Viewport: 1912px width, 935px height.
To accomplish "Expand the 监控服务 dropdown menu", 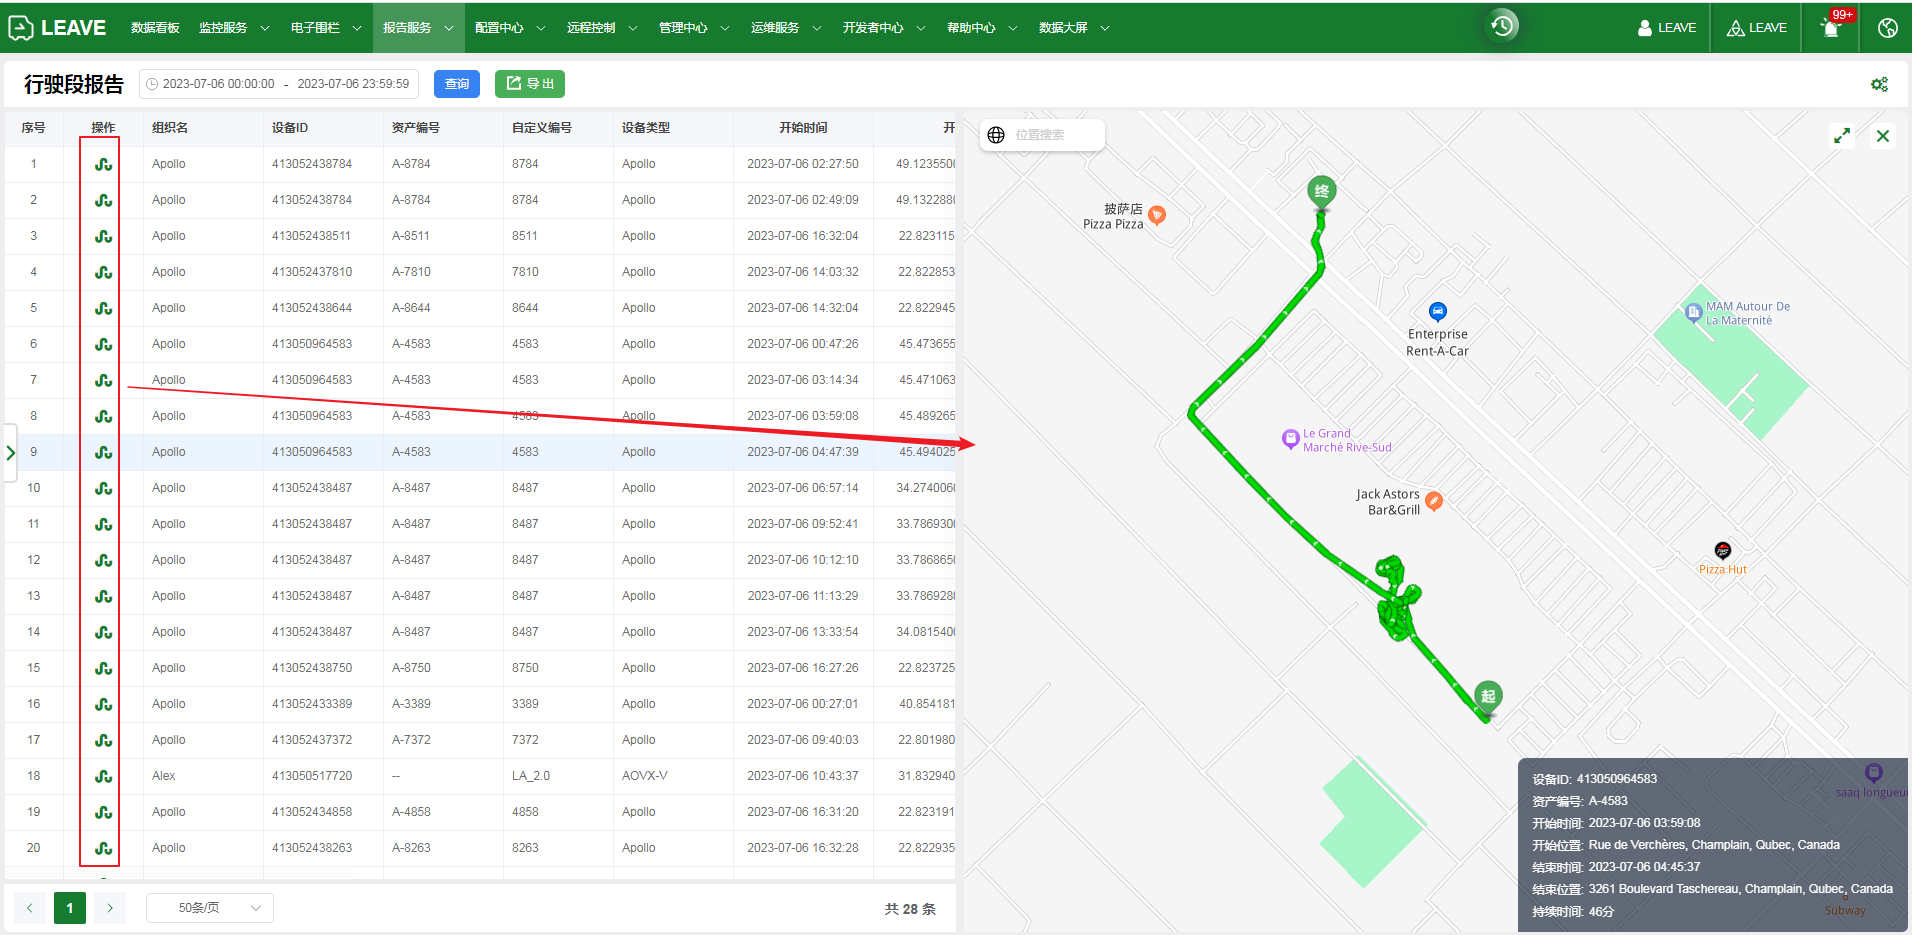I will pyautogui.click(x=233, y=28).
